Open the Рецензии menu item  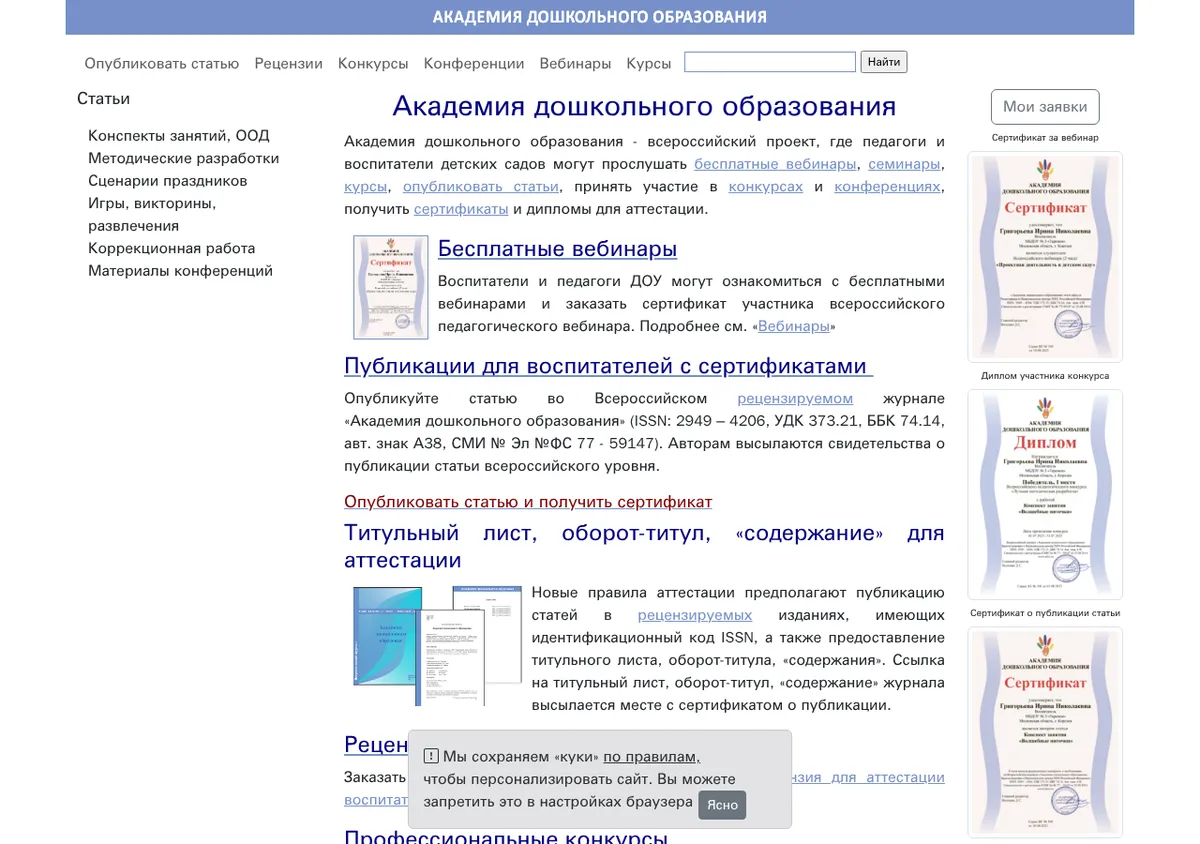(288, 63)
